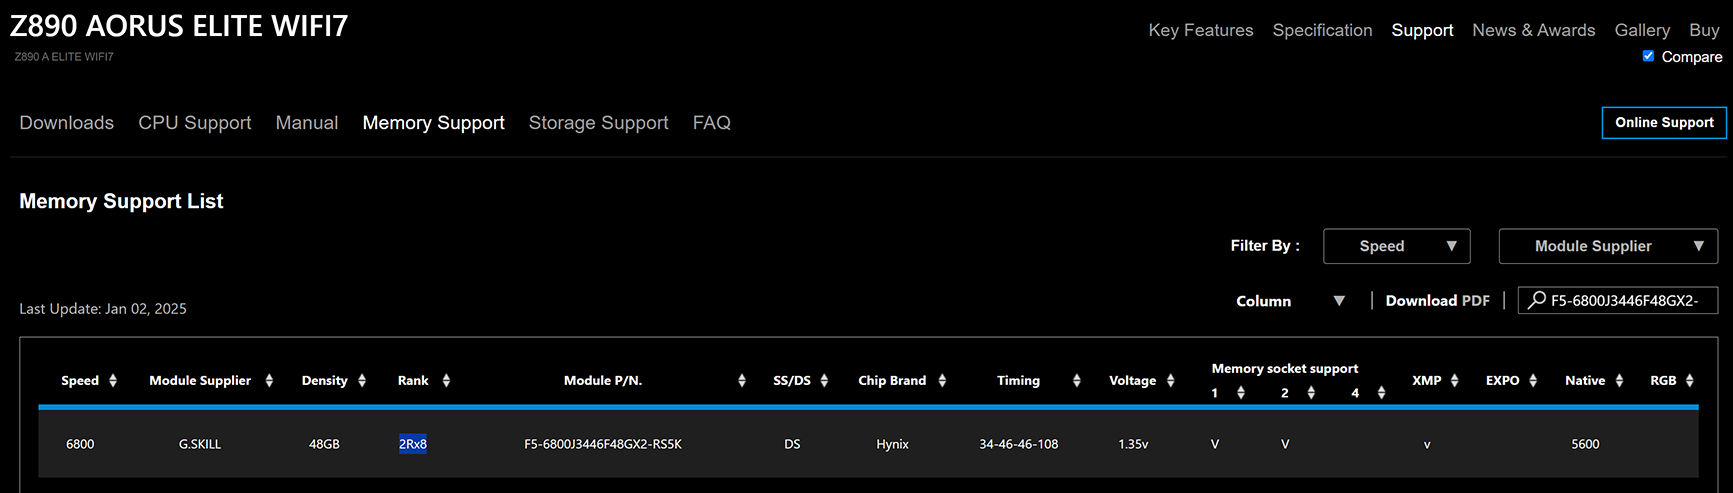Click the memory search input field

pos(1630,301)
